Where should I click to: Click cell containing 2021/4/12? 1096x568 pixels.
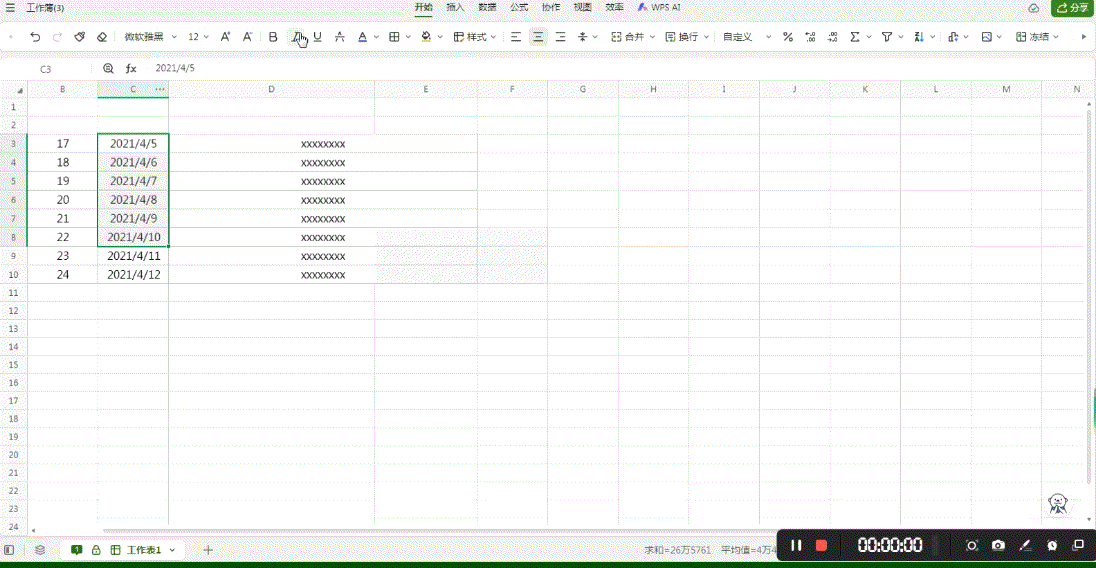(134, 275)
